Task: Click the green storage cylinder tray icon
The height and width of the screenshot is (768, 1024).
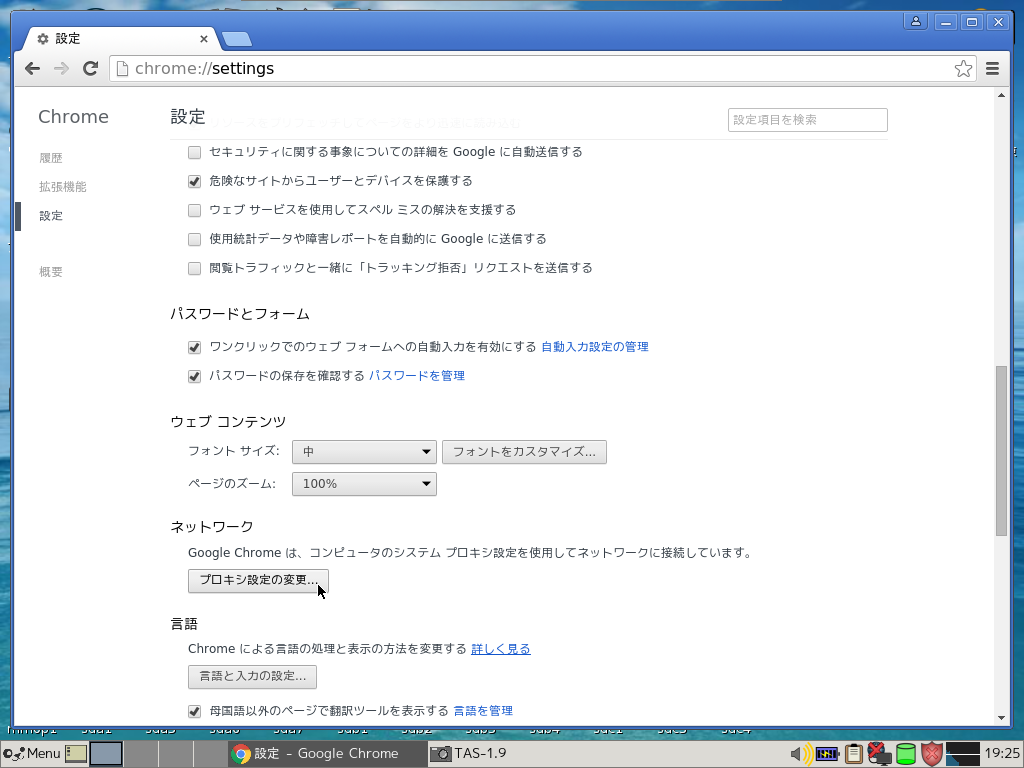Action: (906, 754)
